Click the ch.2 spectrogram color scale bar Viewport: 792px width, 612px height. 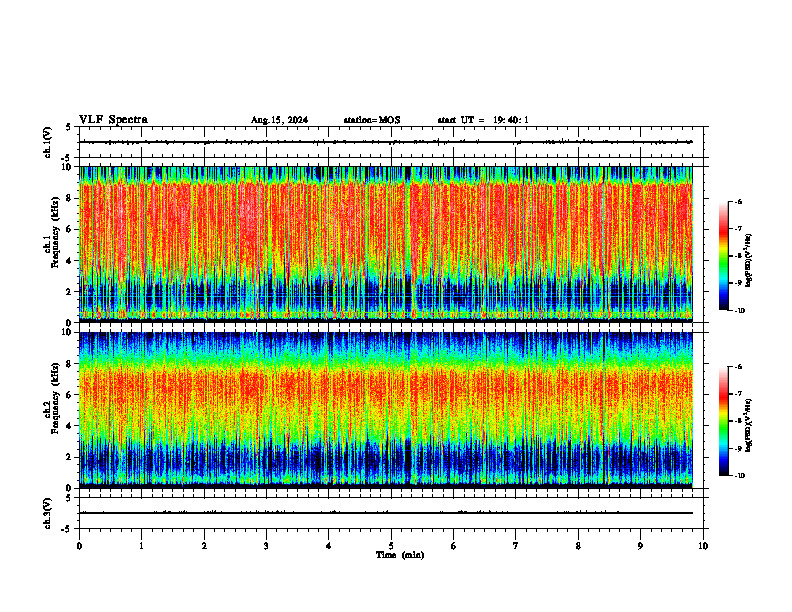point(723,421)
